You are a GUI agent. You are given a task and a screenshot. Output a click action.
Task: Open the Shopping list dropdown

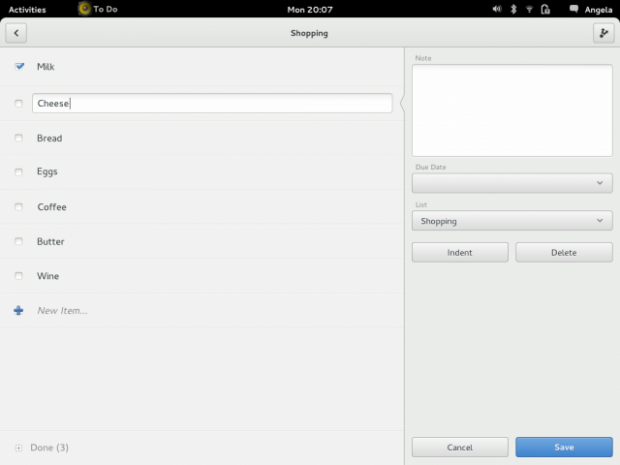(512, 221)
